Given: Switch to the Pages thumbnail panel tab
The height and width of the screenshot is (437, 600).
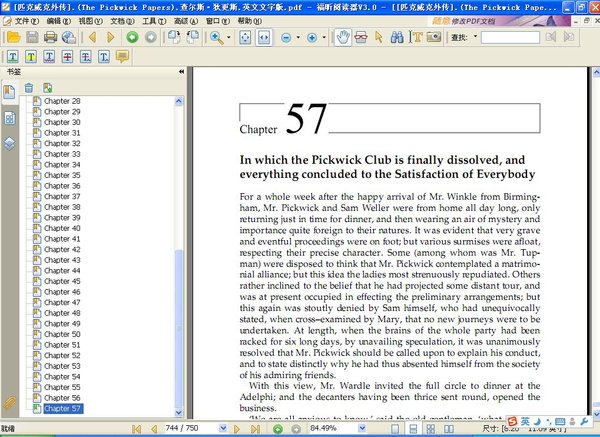Looking at the screenshot, I should point(10,119).
